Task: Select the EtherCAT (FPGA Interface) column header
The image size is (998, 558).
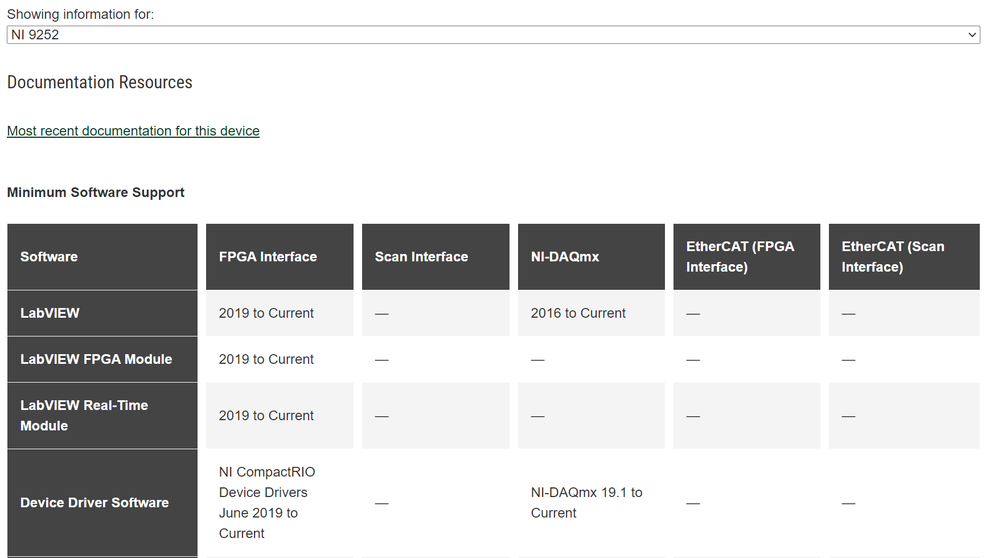Action: click(747, 257)
